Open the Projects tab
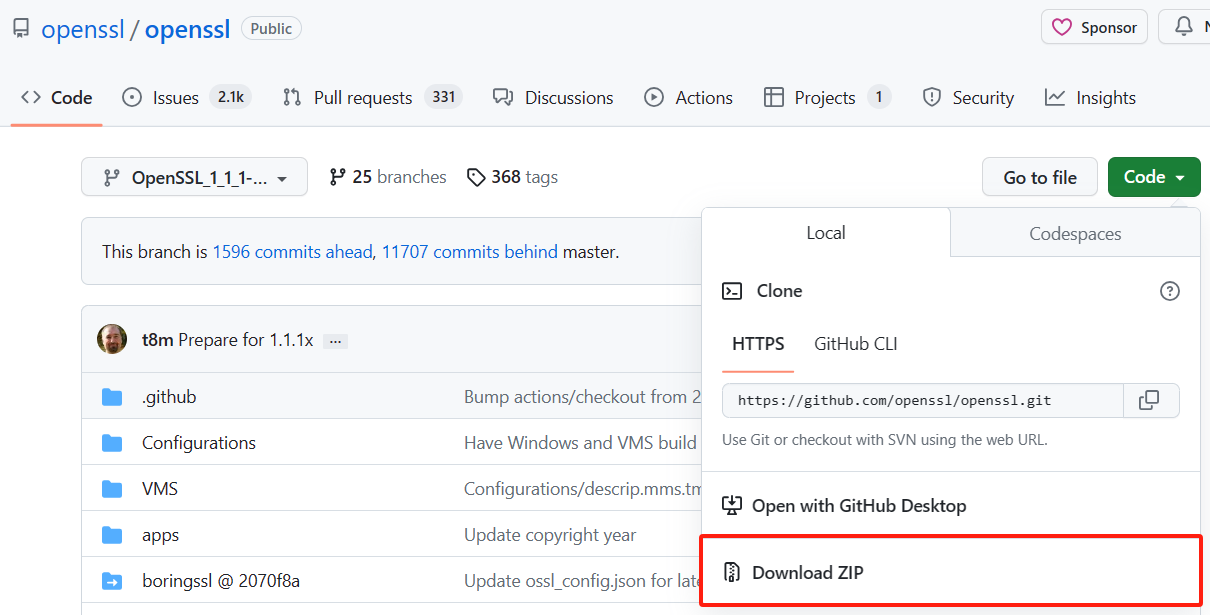This screenshot has height=615, width=1210. click(x=827, y=97)
